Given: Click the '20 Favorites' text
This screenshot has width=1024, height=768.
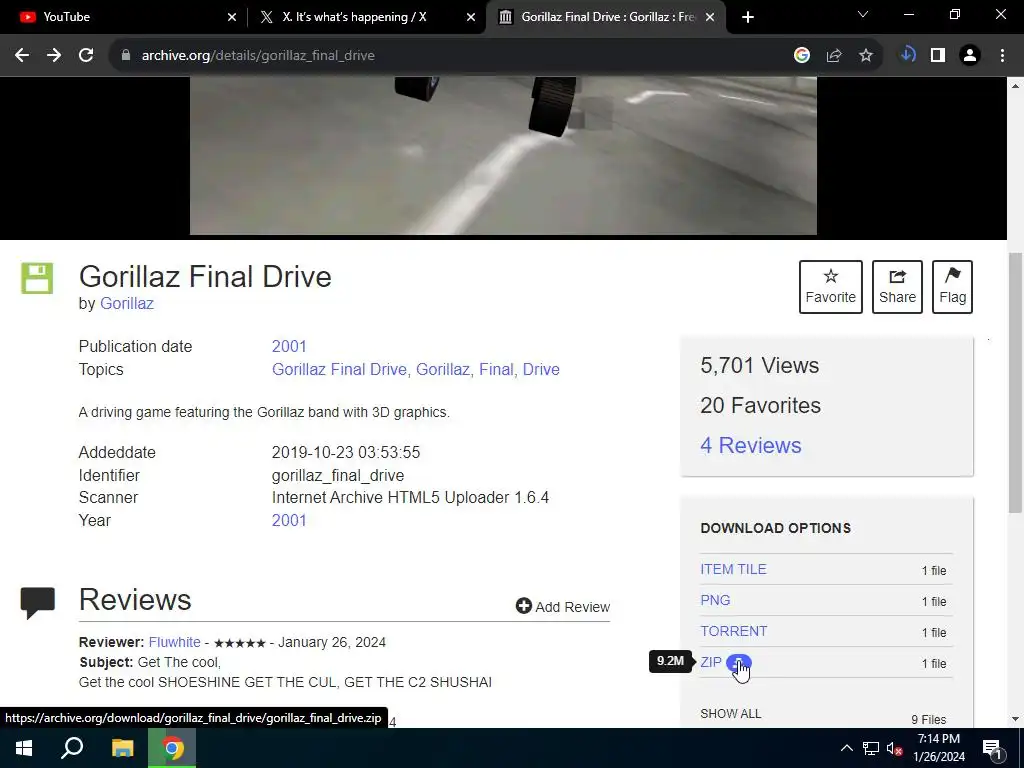Looking at the screenshot, I should 761,406.
